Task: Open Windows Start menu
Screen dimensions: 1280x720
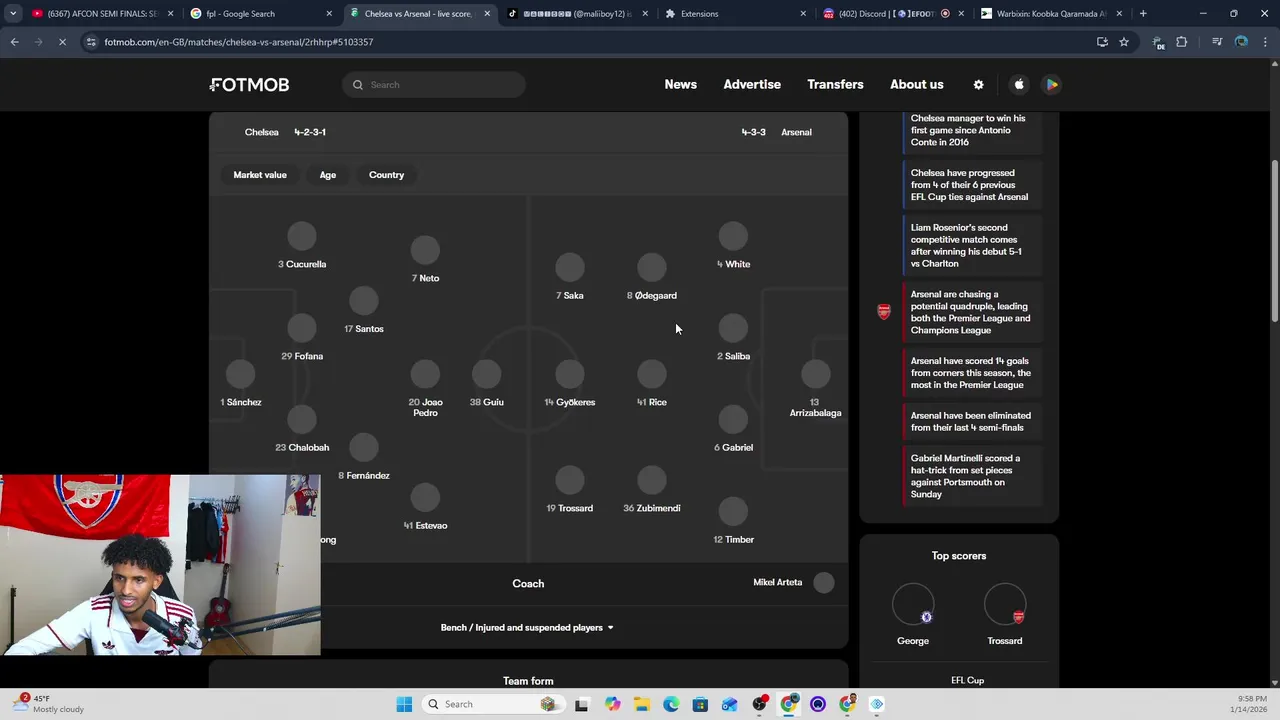Action: (404, 704)
